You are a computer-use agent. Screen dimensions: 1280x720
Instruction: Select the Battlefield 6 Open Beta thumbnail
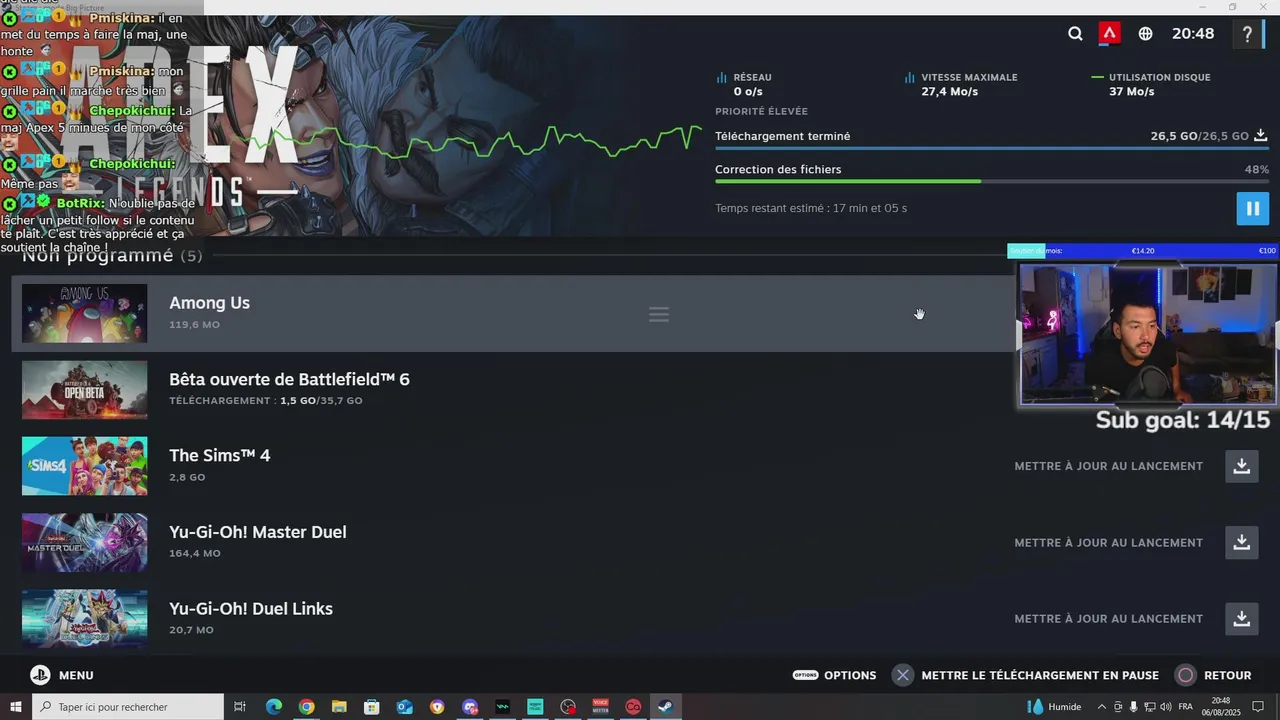click(85, 390)
